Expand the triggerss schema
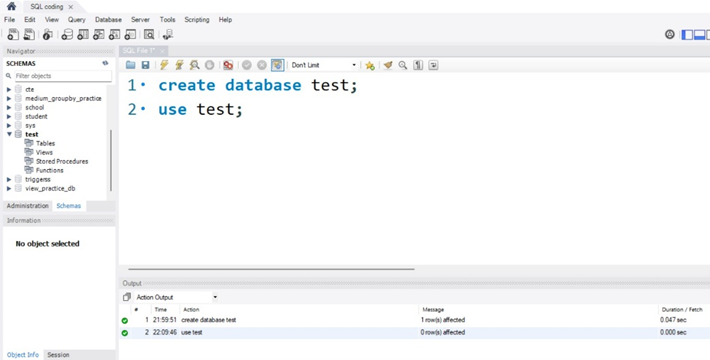The image size is (710, 360). click(9, 179)
